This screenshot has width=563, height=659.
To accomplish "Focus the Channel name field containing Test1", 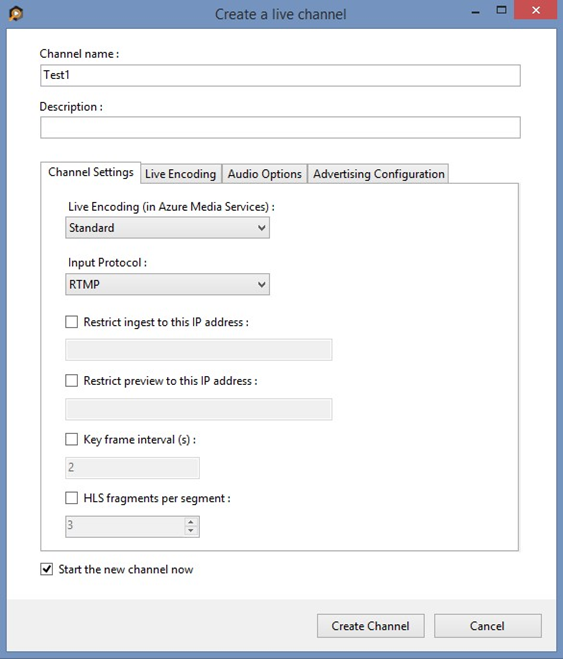I will pos(280,75).
